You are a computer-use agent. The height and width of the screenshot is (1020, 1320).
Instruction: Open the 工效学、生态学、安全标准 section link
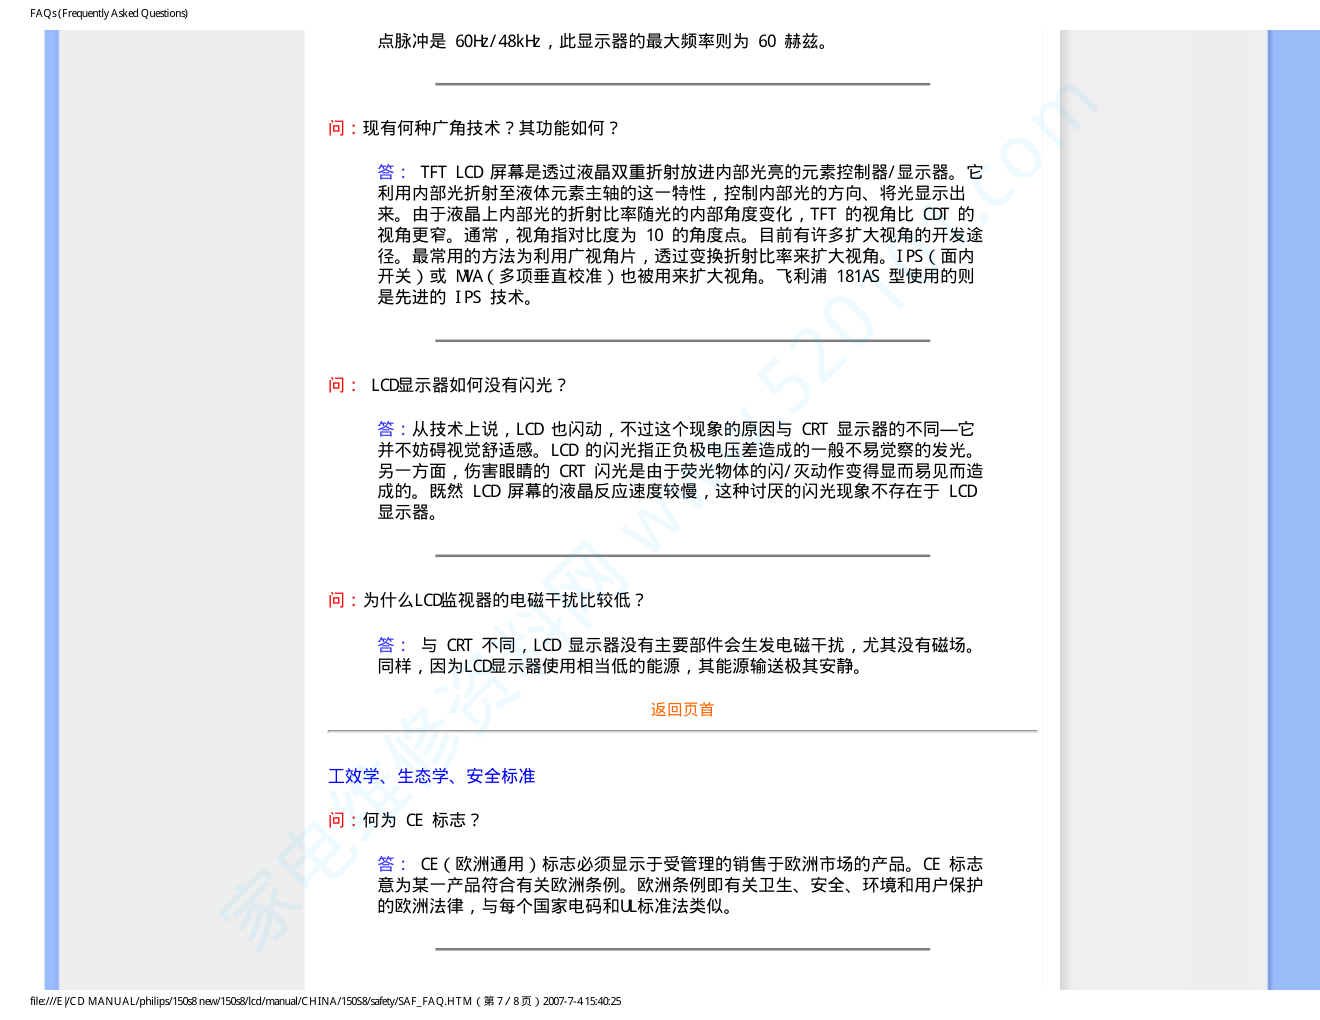[431, 776]
